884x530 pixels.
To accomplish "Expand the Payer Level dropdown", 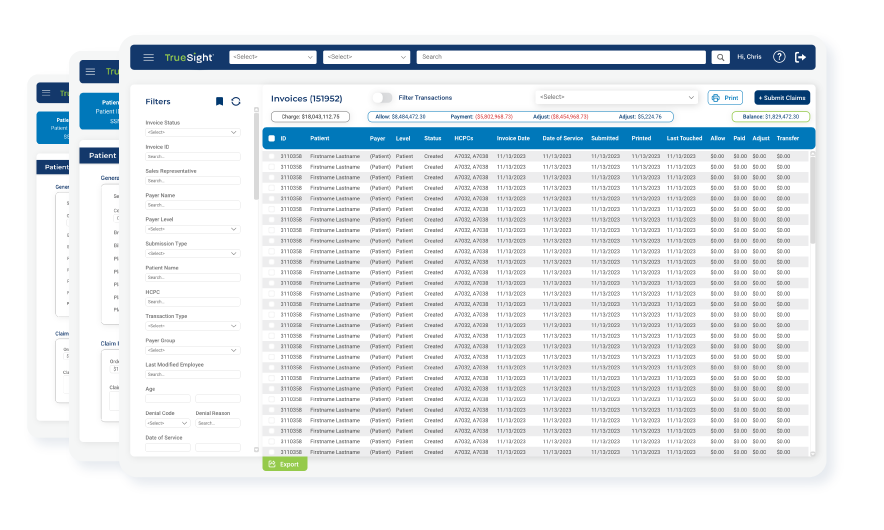I will click(192, 229).
